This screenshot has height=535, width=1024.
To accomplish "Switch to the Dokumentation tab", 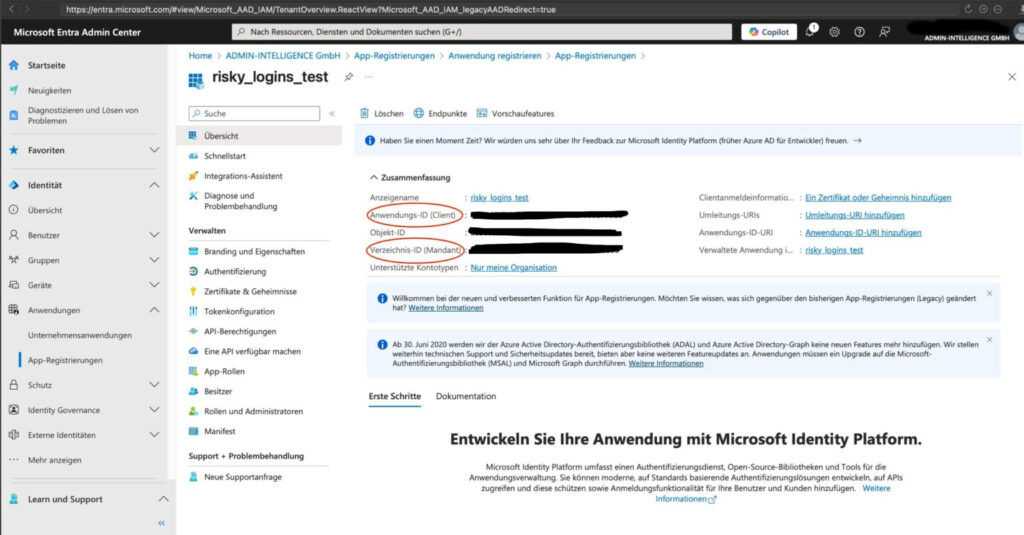I will pyautogui.click(x=466, y=397).
